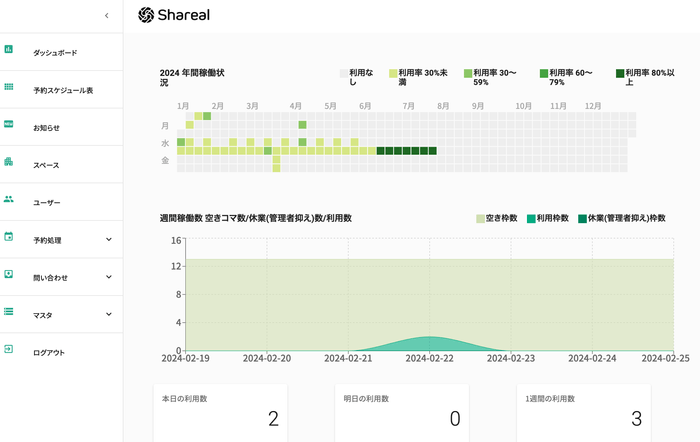Click the Dashboard chart icon in sidebar
Screen dimensions: 700x442
[9, 49]
